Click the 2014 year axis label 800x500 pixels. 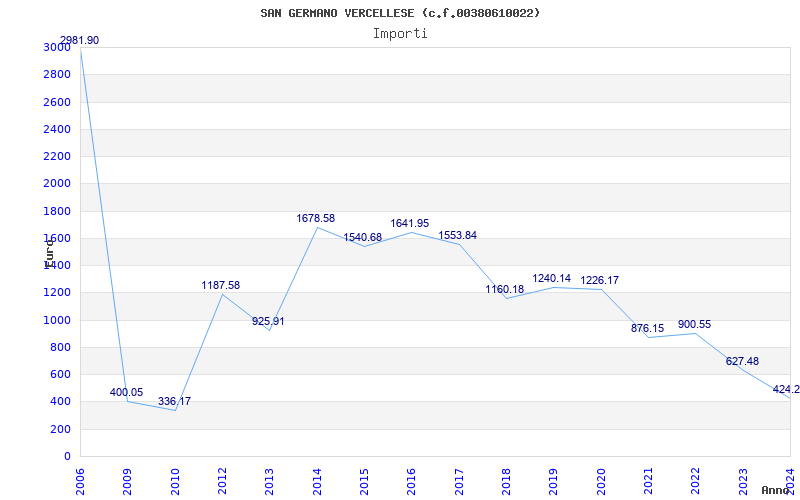point(317,482)
